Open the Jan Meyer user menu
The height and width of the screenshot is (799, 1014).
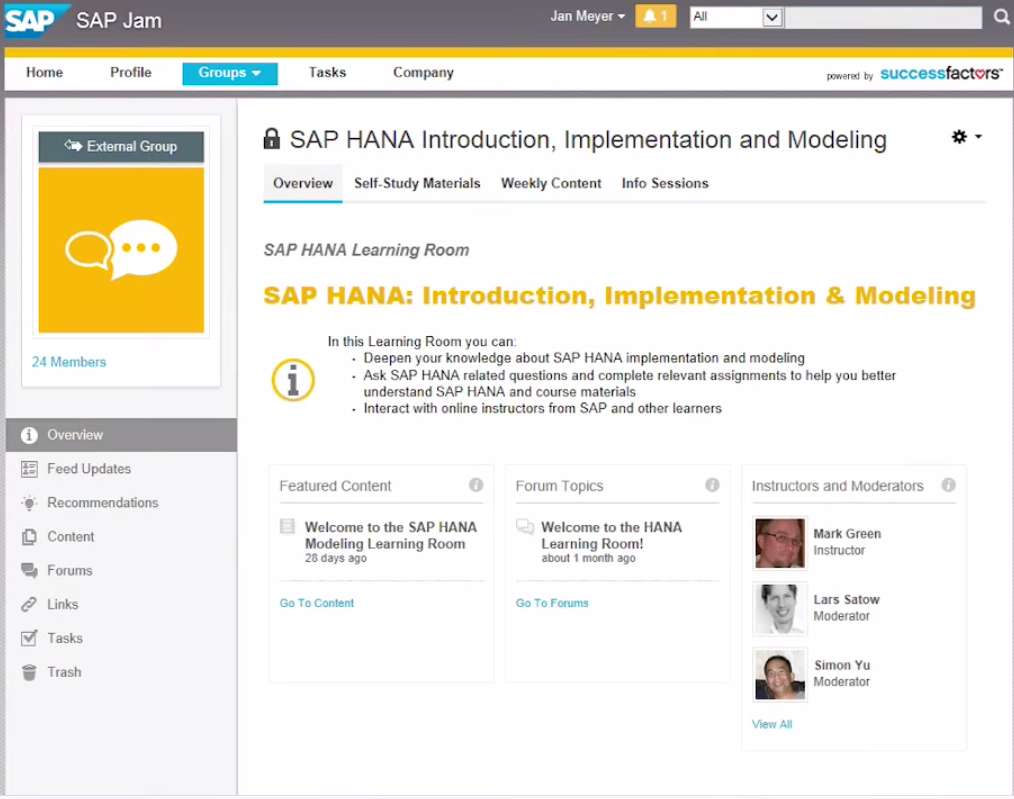587,16
